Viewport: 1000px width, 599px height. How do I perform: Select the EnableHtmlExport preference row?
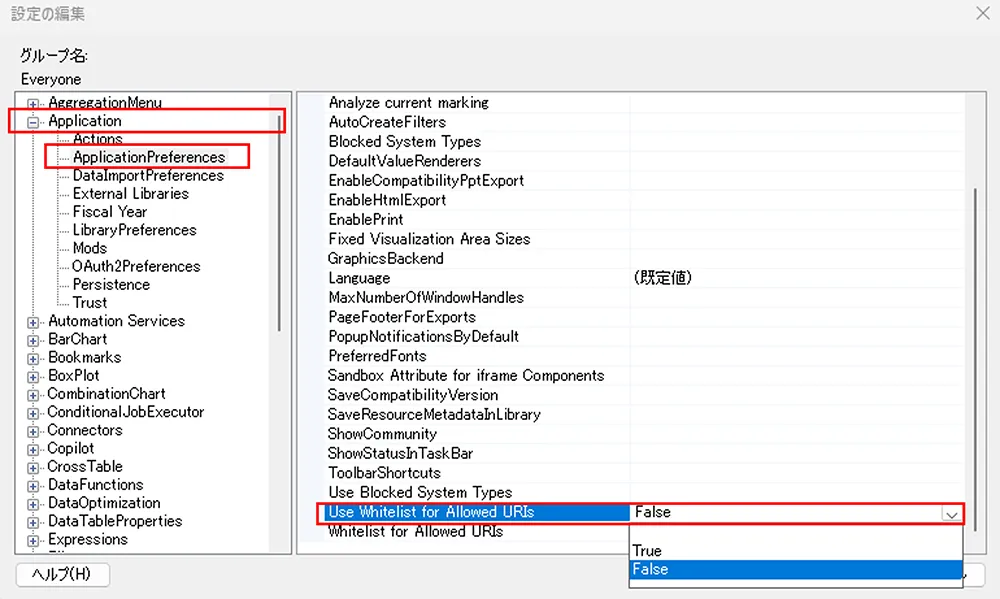pyautogui.click(x=387, y=200)
